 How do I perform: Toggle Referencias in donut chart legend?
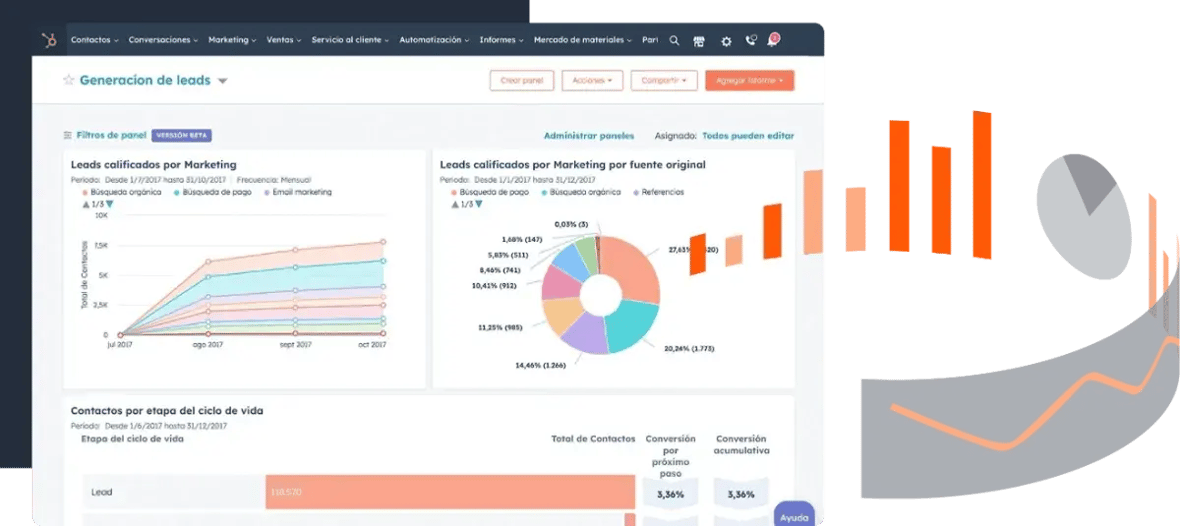pos(658,193)
